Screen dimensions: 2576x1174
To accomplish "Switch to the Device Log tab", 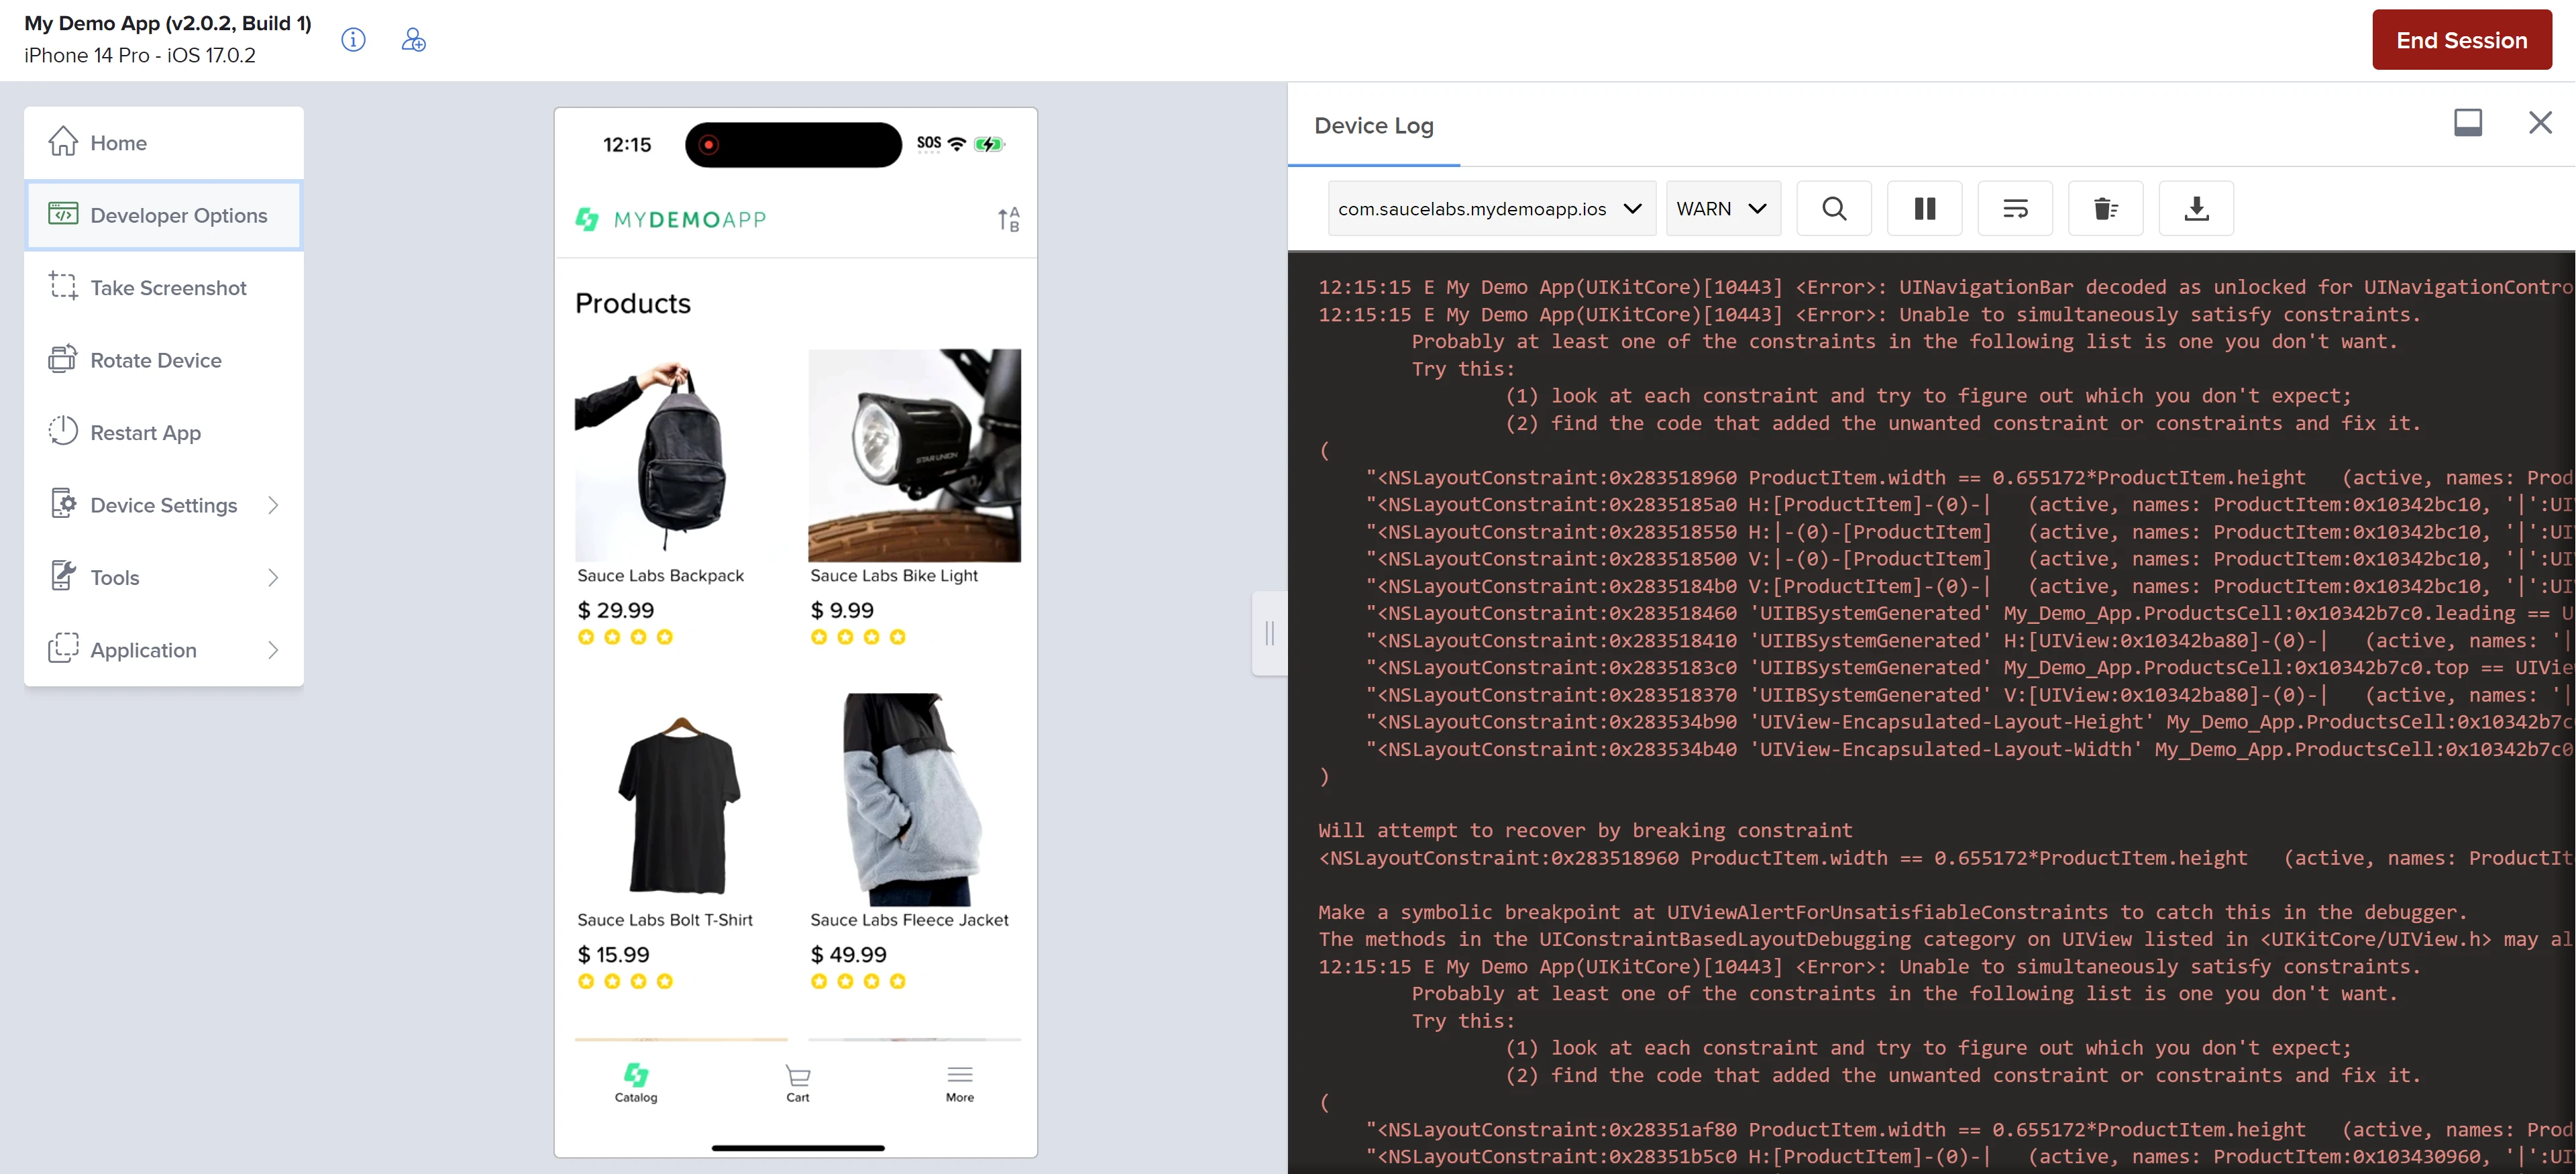I will 1373,125.
